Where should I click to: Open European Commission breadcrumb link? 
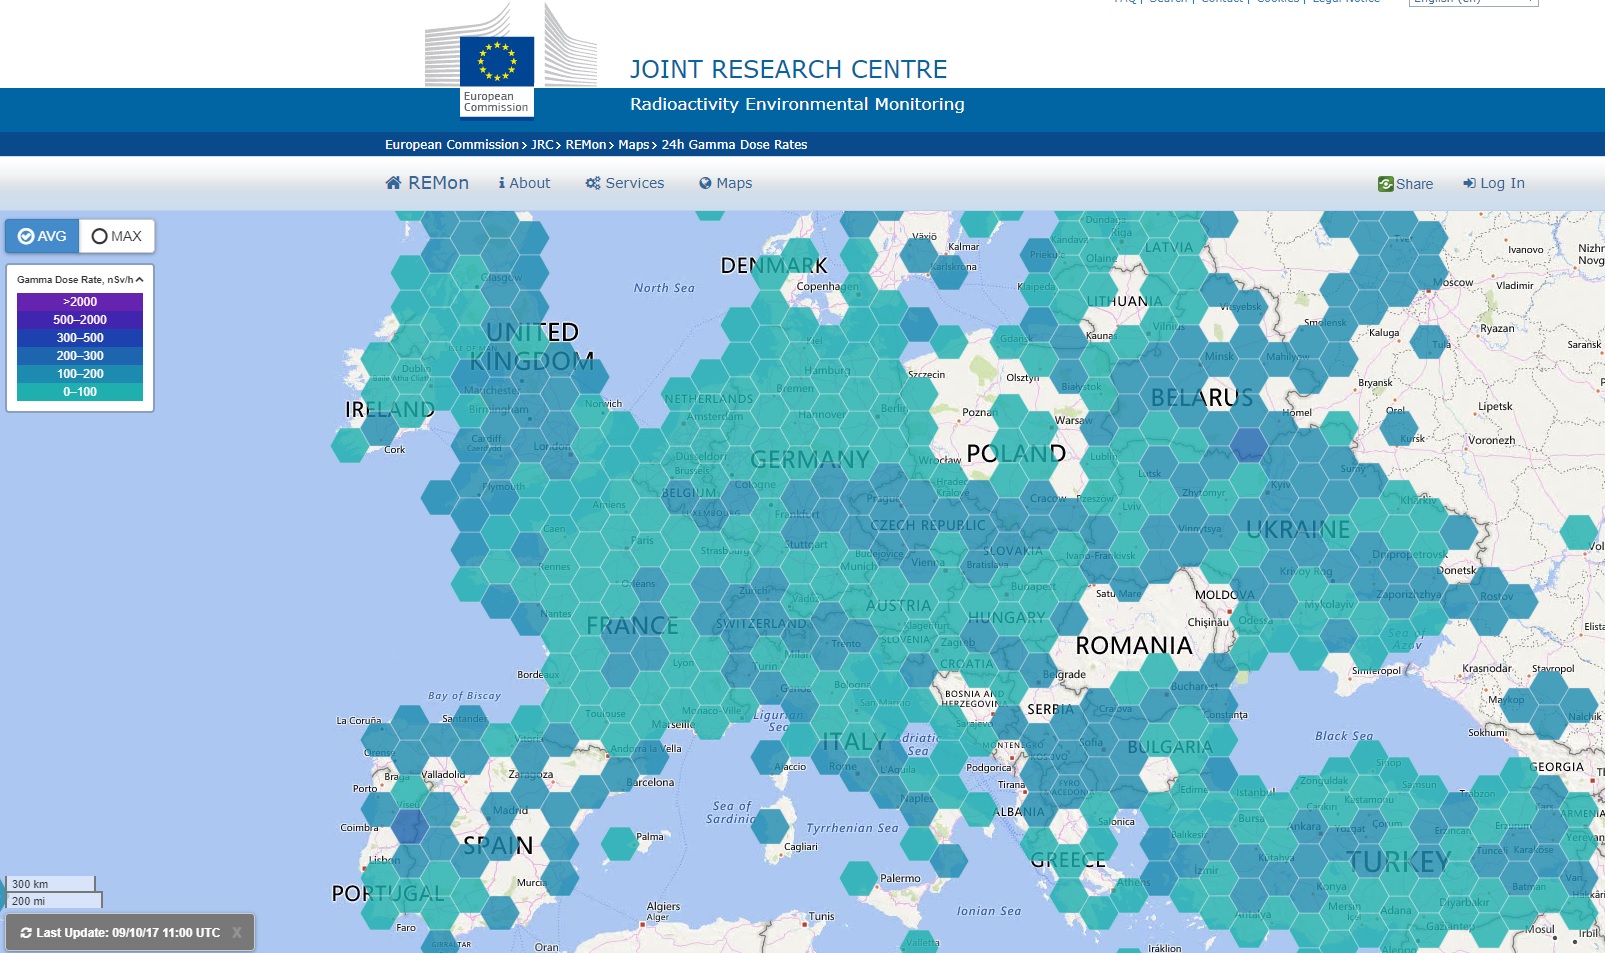click(x=452, y=145)
